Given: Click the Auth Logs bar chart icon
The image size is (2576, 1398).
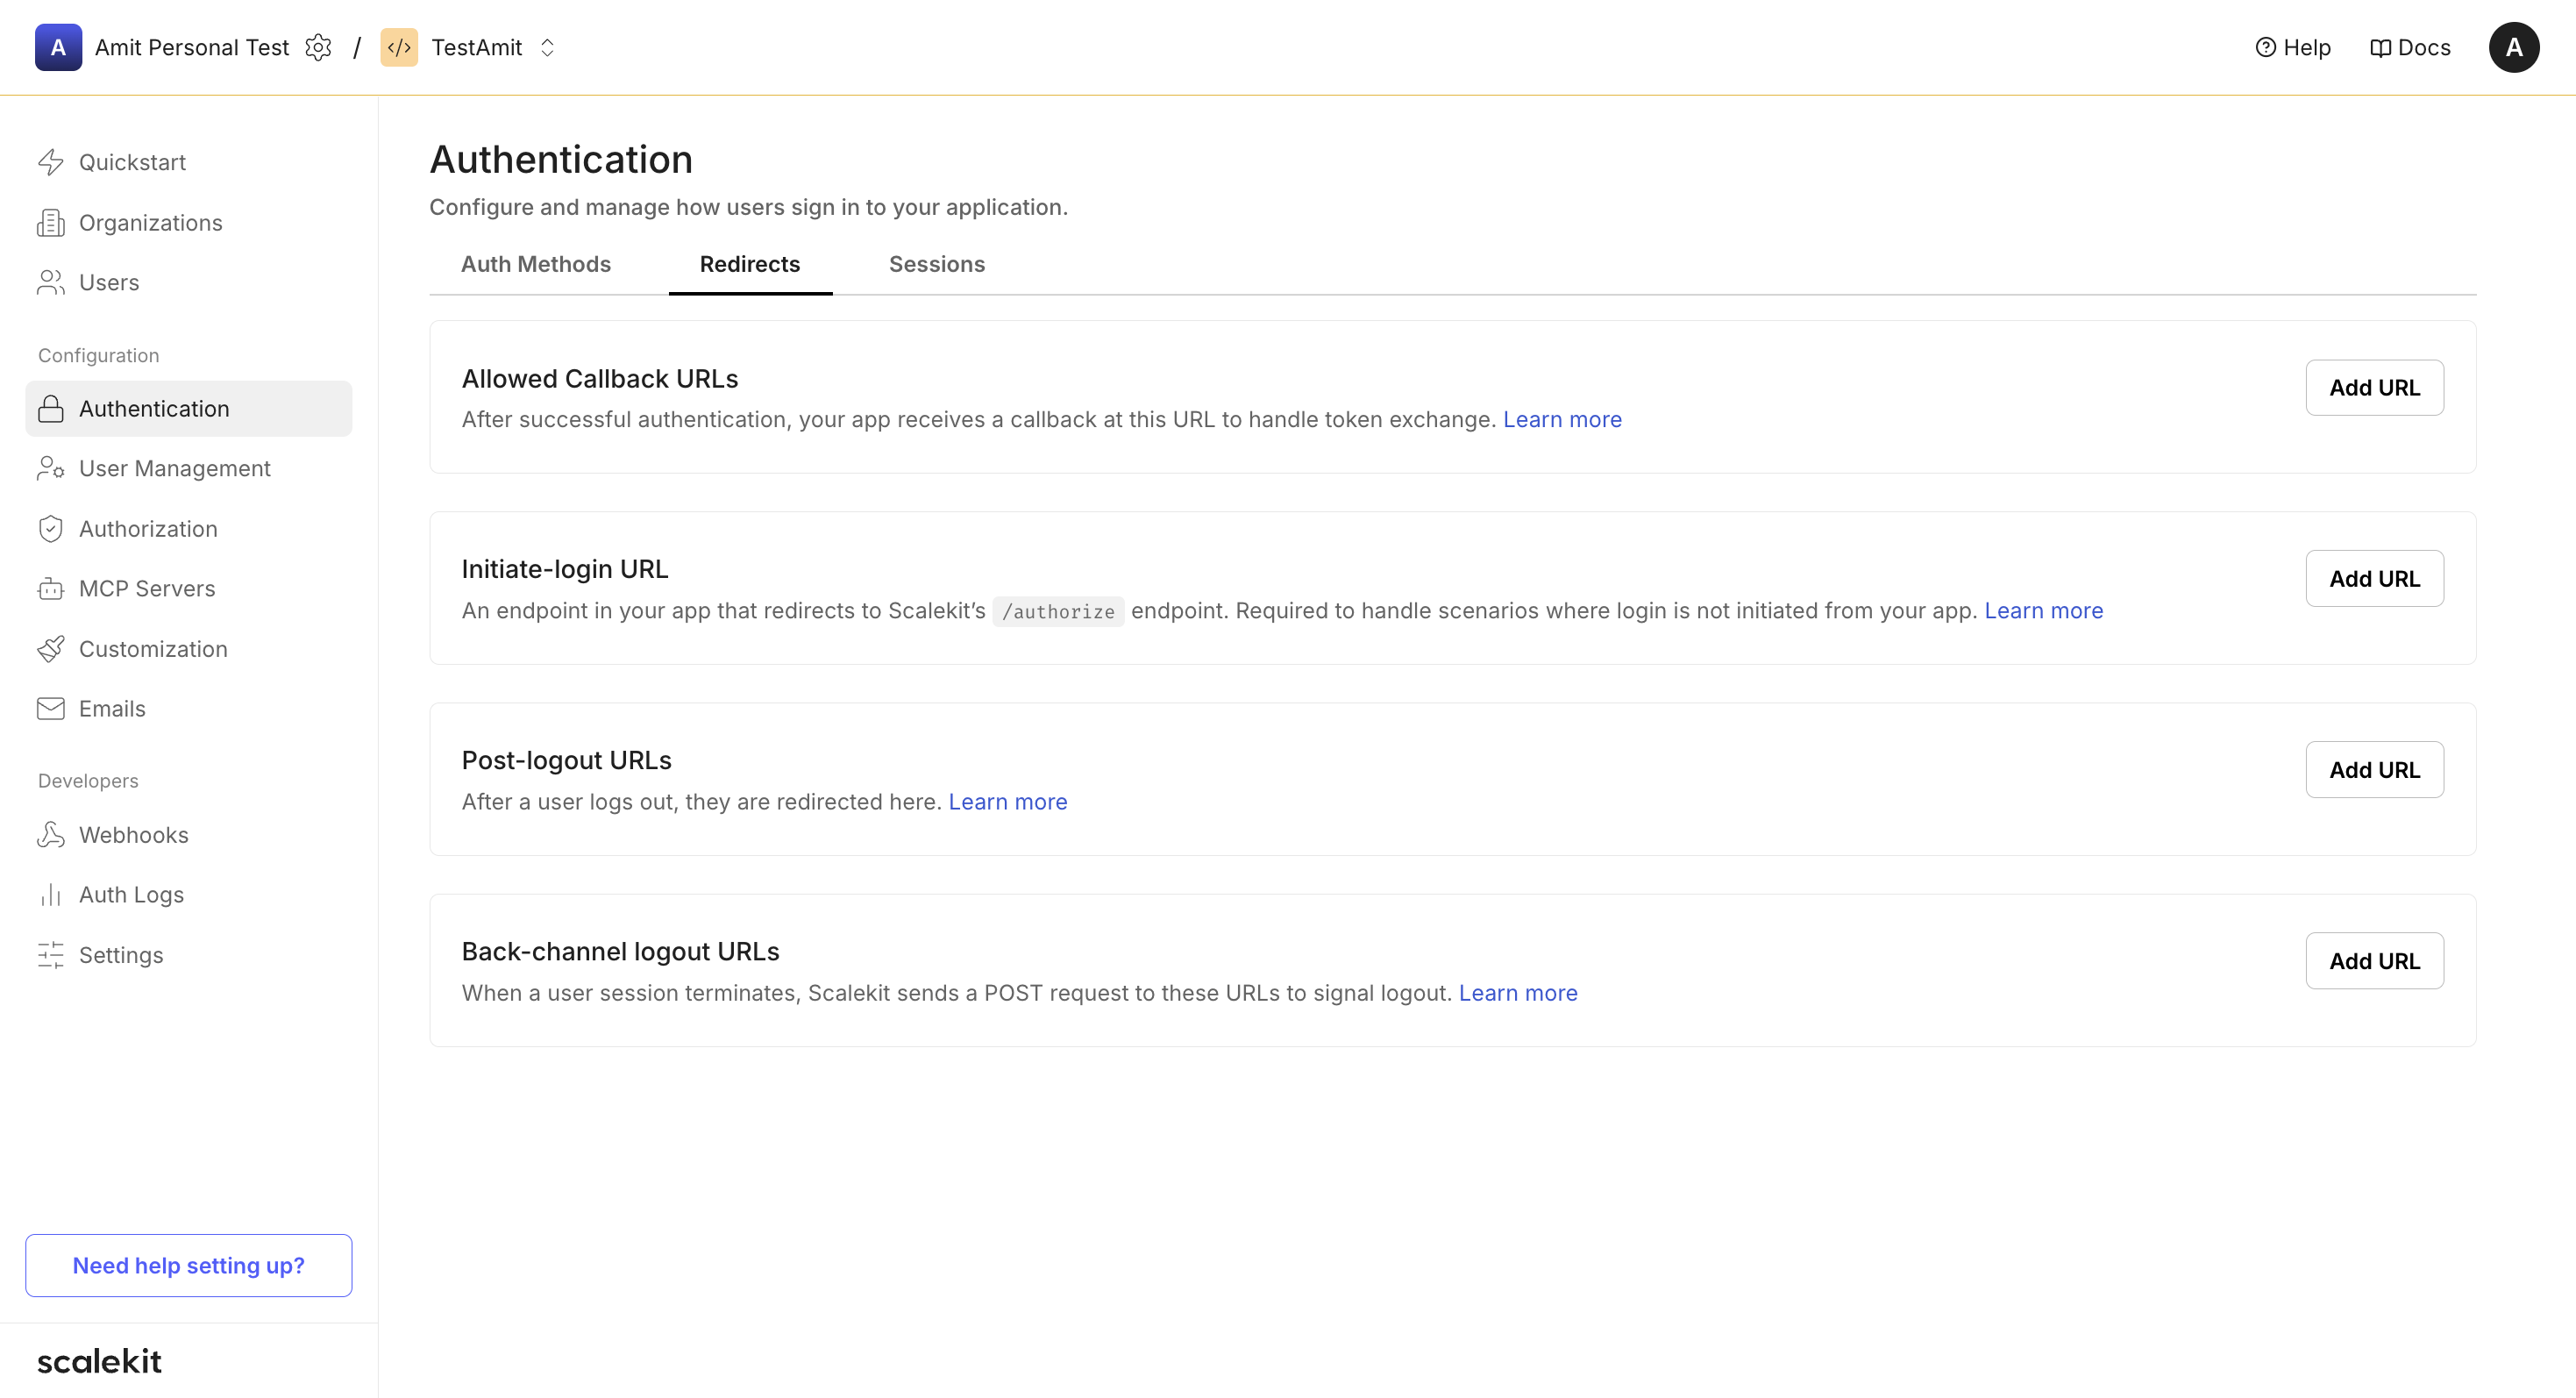Looking at the screenshot, I should (51, 894).
